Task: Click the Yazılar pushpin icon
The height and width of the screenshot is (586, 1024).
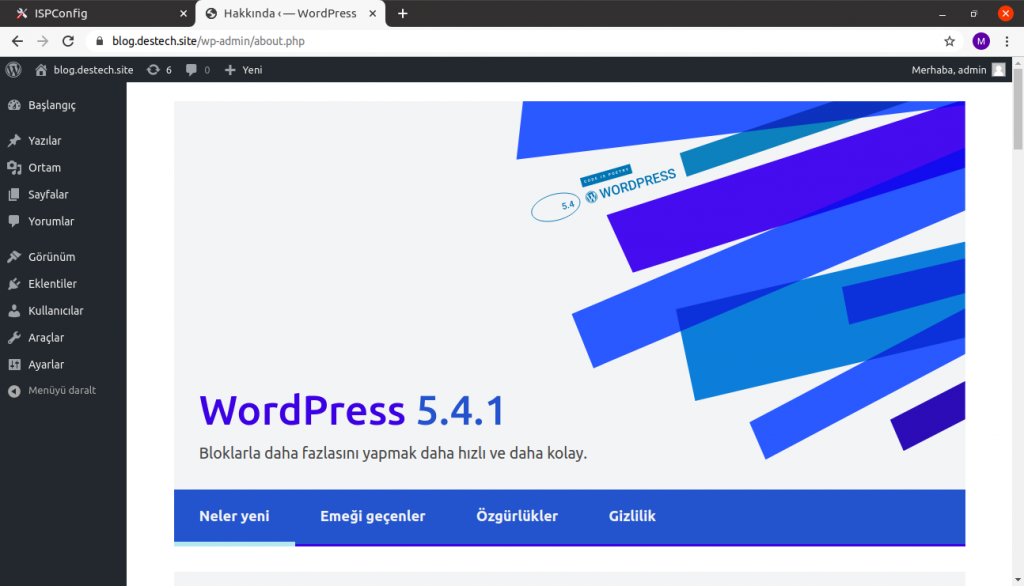Action: click(14, 140)
